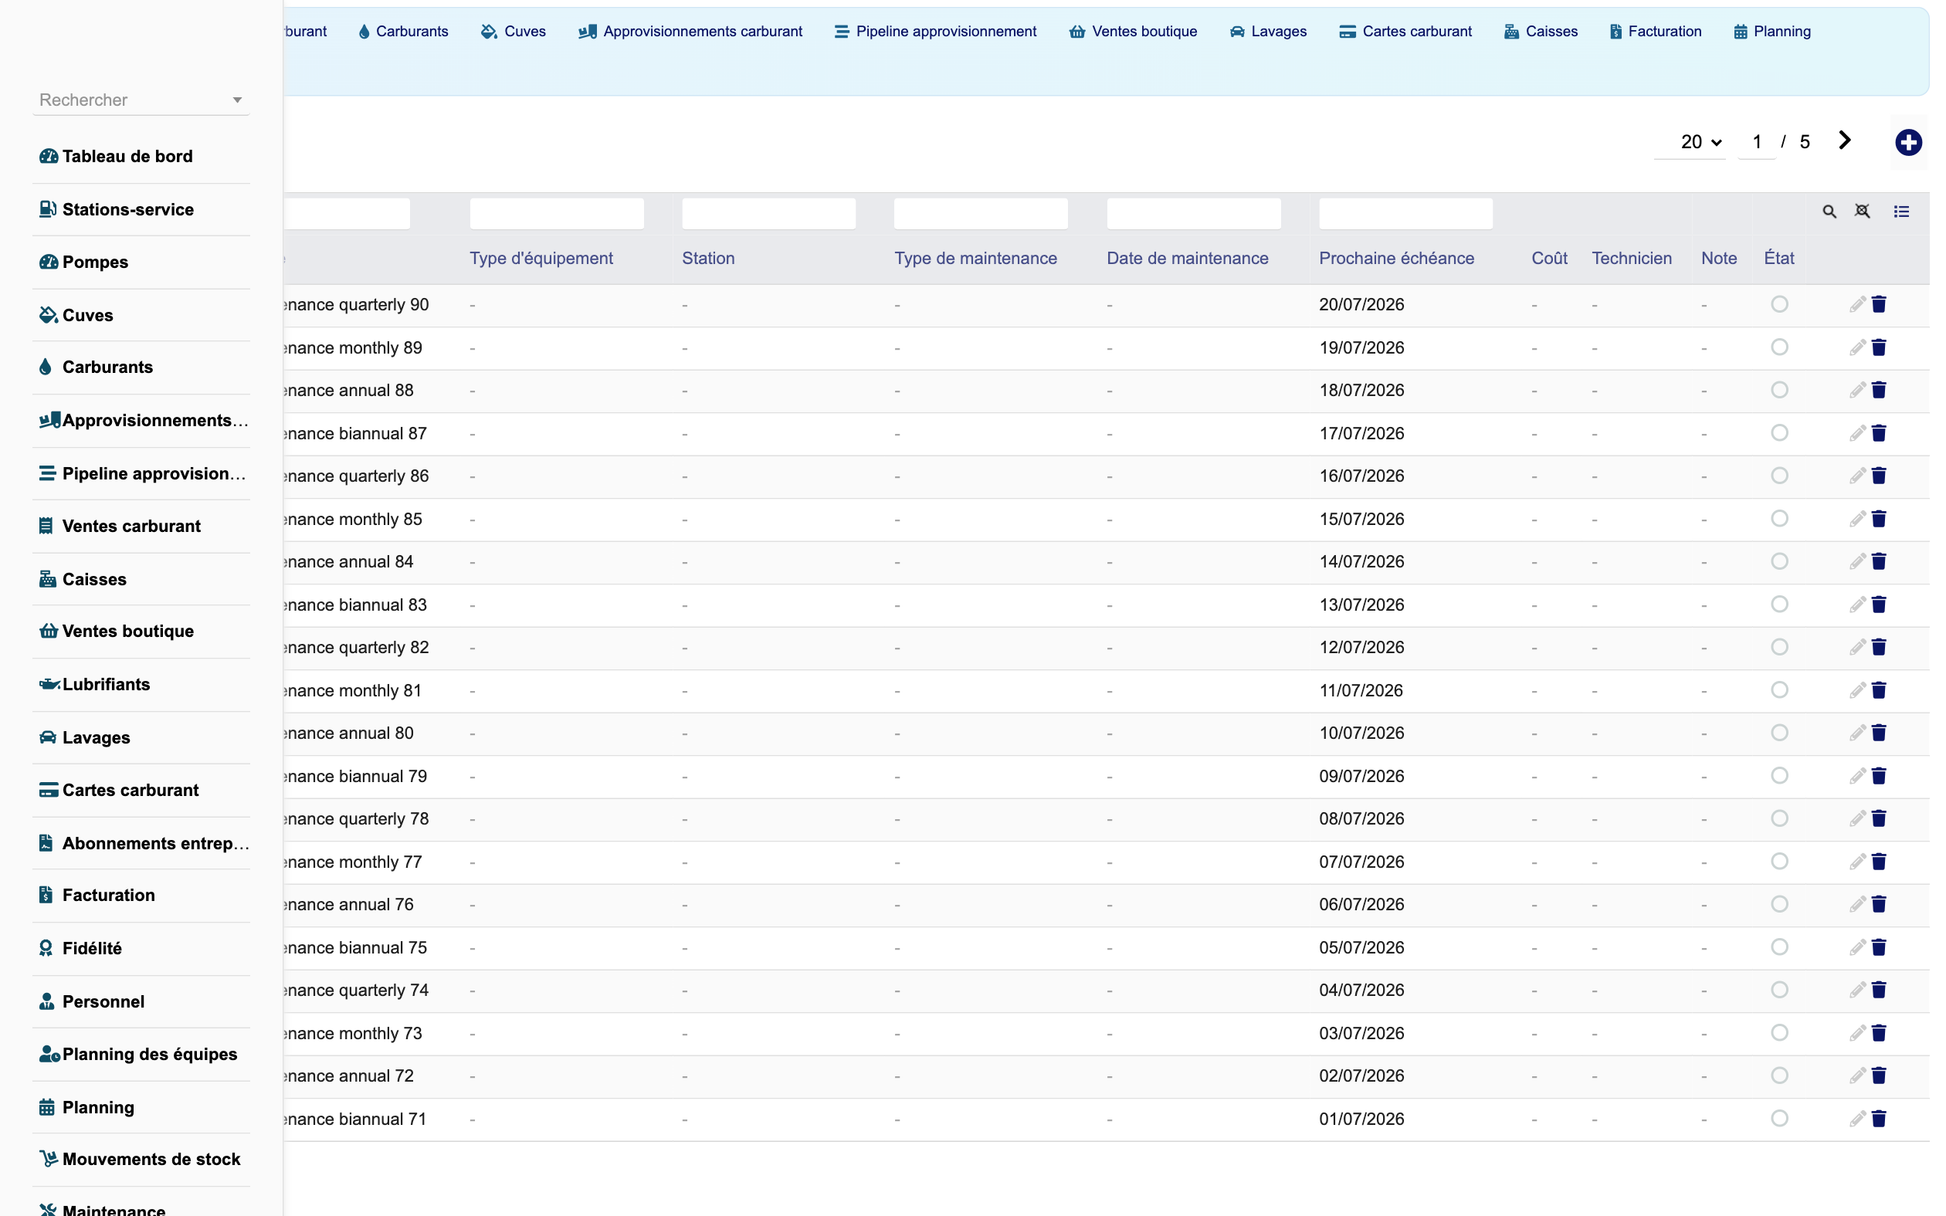Screen dimensions: 1946x1216
Task: Edit the maintenance biannual 87 row
Action: [x=1857, y=433]
